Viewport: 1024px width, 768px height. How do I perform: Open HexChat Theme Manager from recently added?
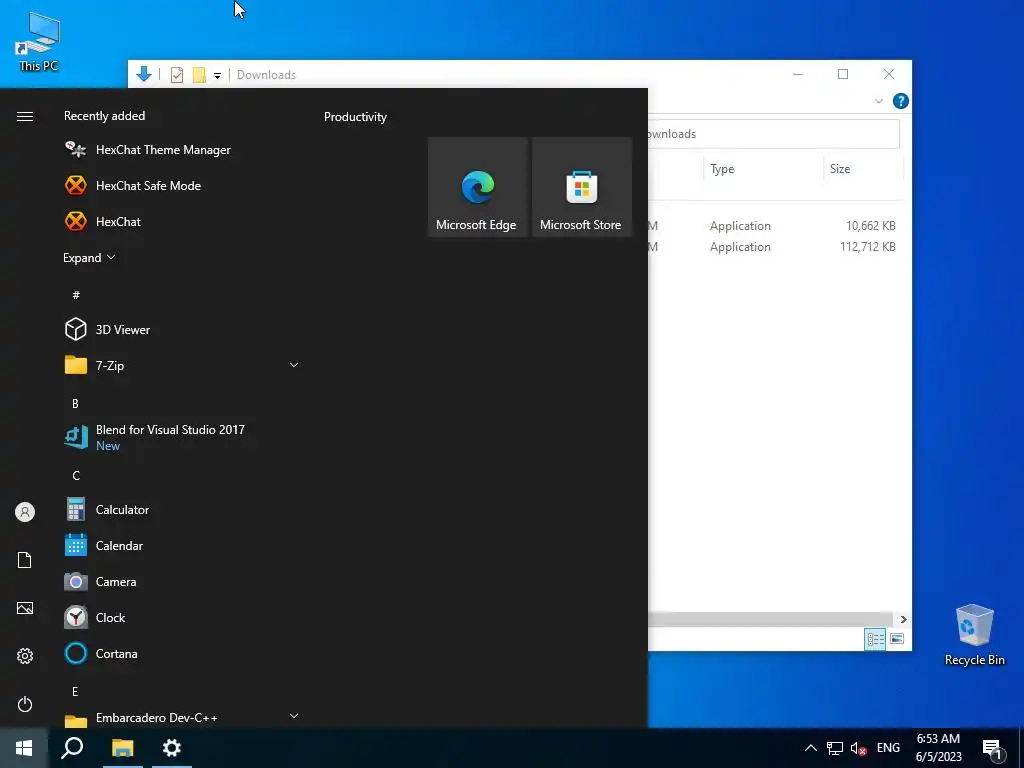point(183,150)
